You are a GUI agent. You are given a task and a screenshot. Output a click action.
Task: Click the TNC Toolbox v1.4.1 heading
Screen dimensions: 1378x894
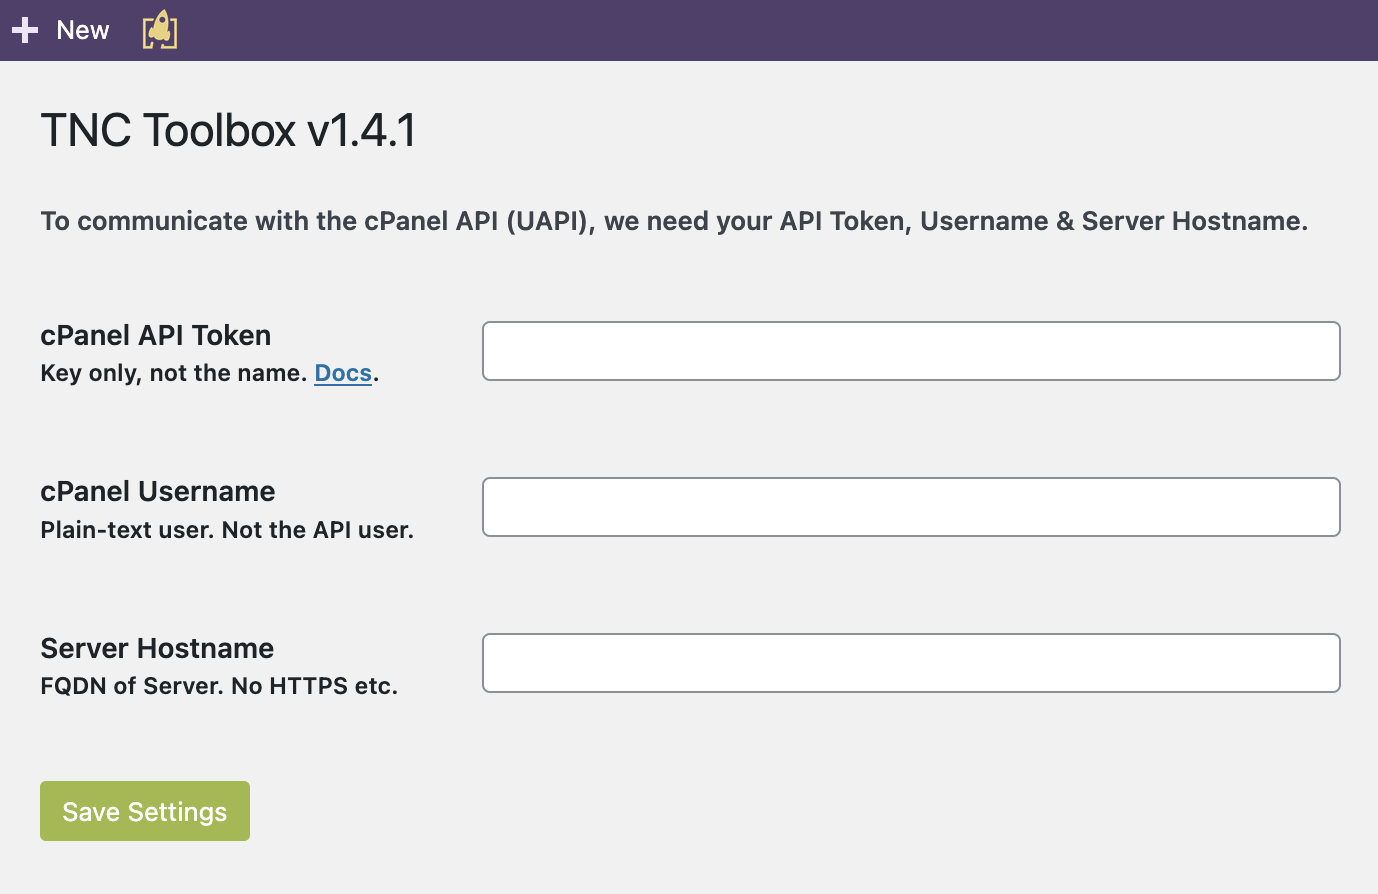[x=228, y=130]
